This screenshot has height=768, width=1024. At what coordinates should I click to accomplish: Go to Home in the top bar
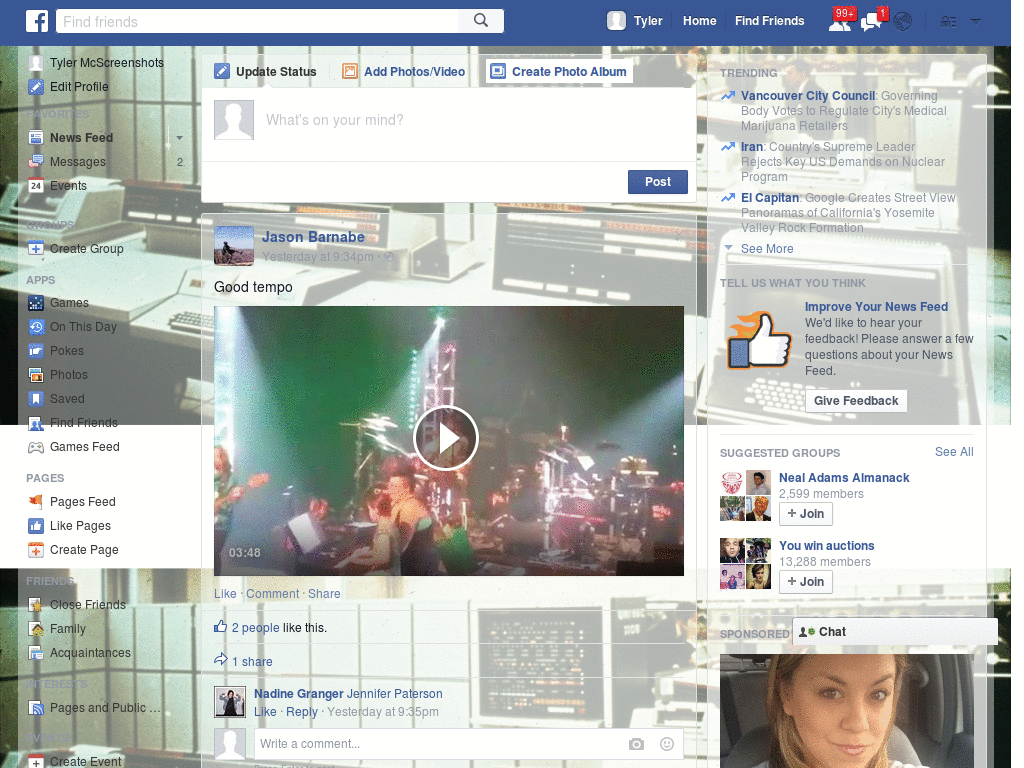[x=699, y=21]
